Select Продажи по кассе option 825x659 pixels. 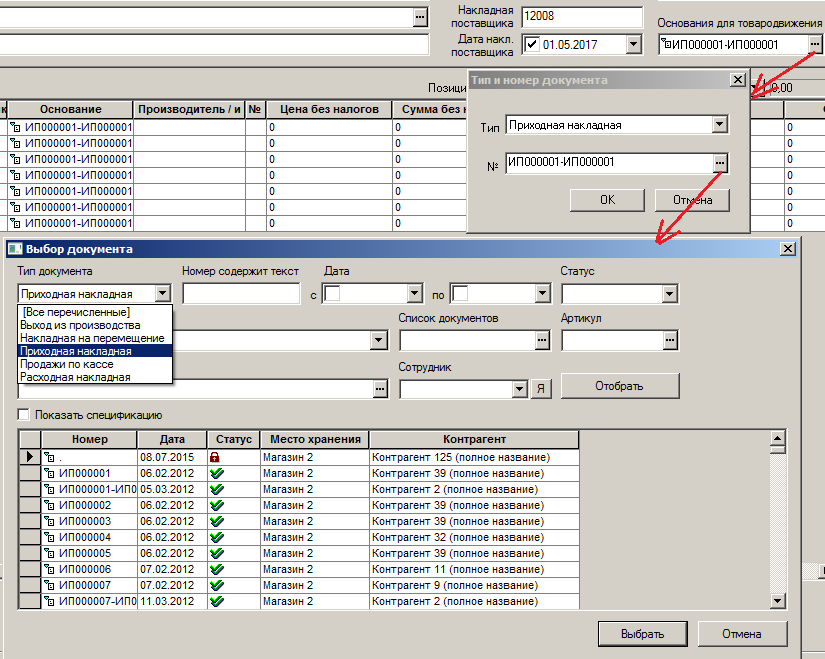coord(95,364)
